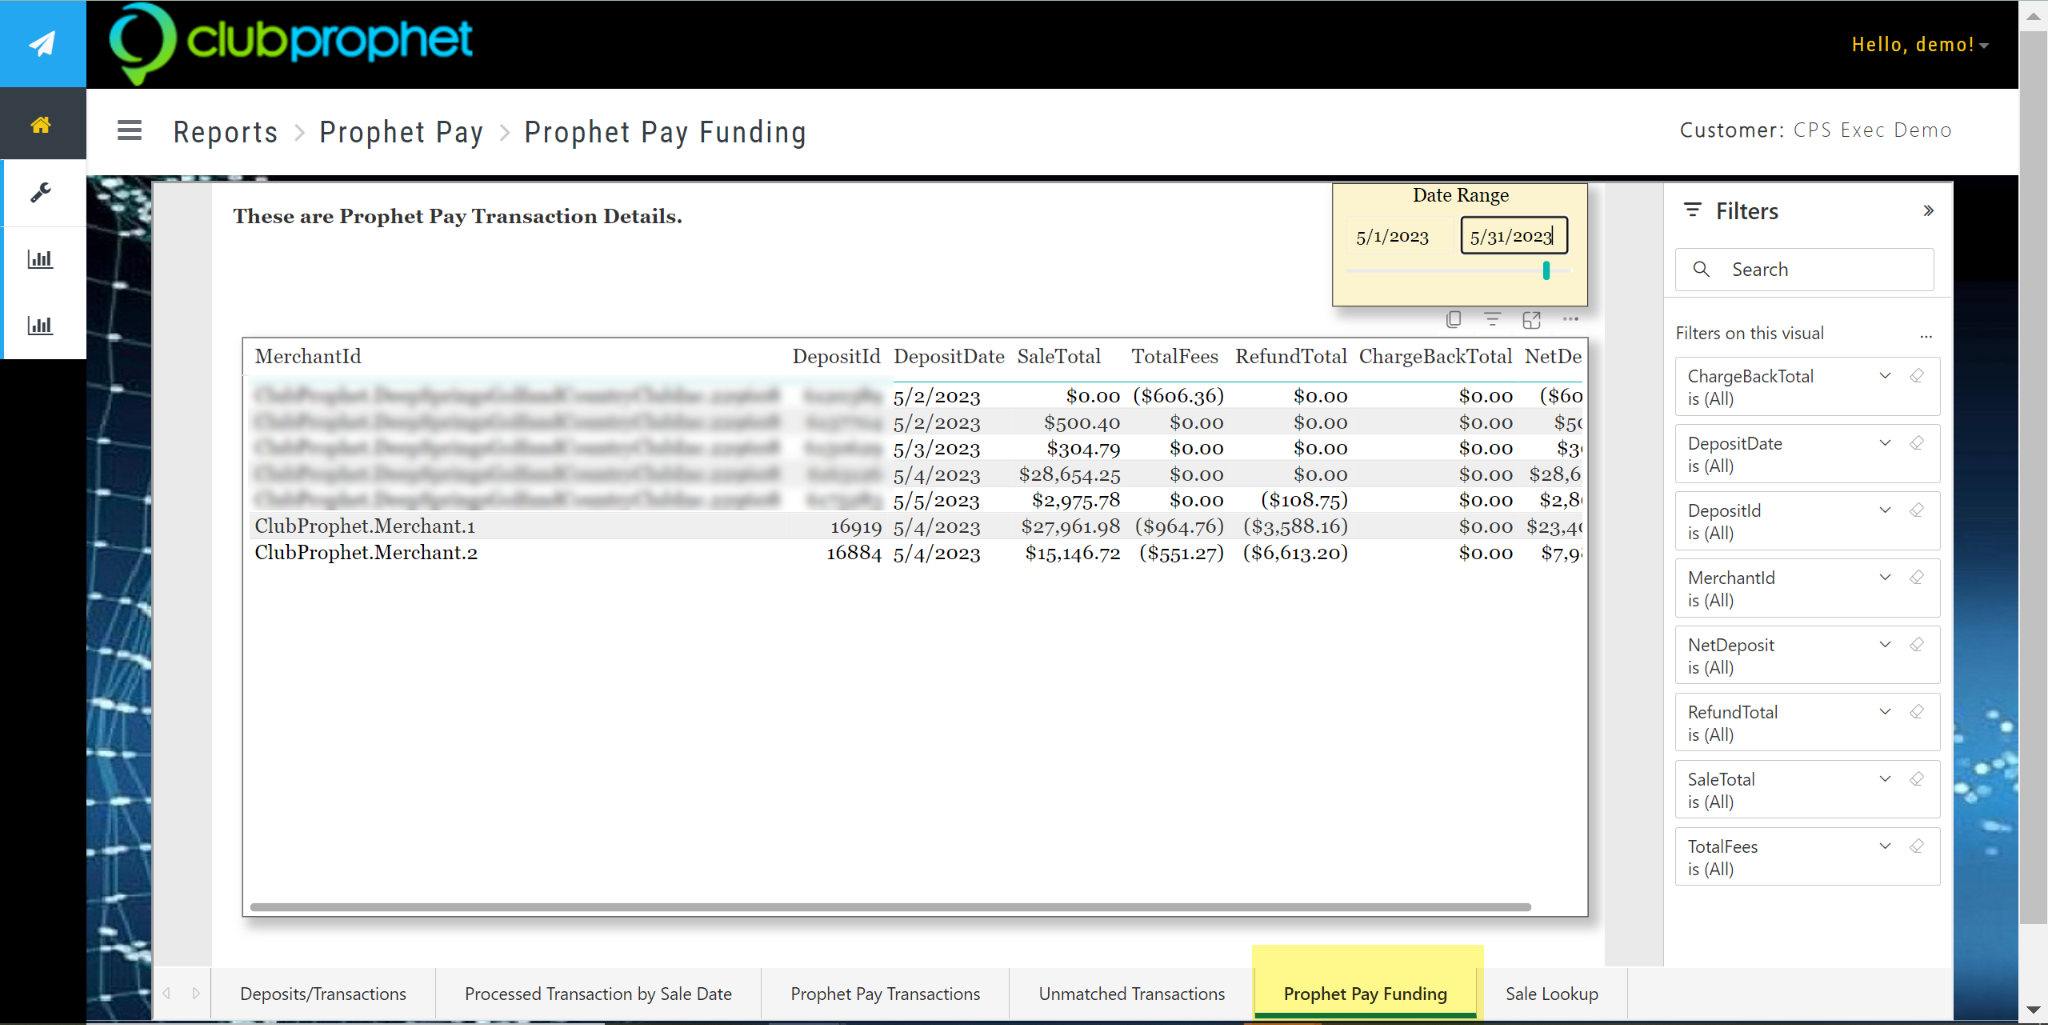Viewport: 2048px width, 1025px height.
Task: Collapse the Filters pane with double chevron
Action: tap(1929, 211)
